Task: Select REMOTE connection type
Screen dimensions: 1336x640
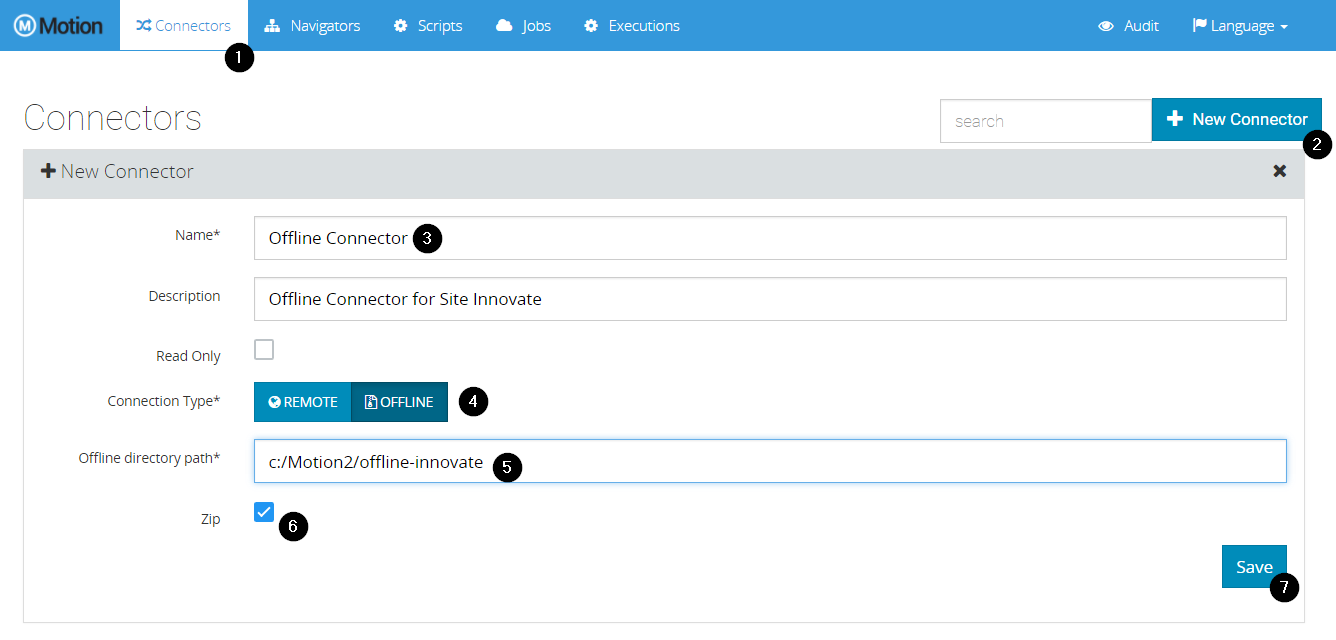Action: (303, 402)
